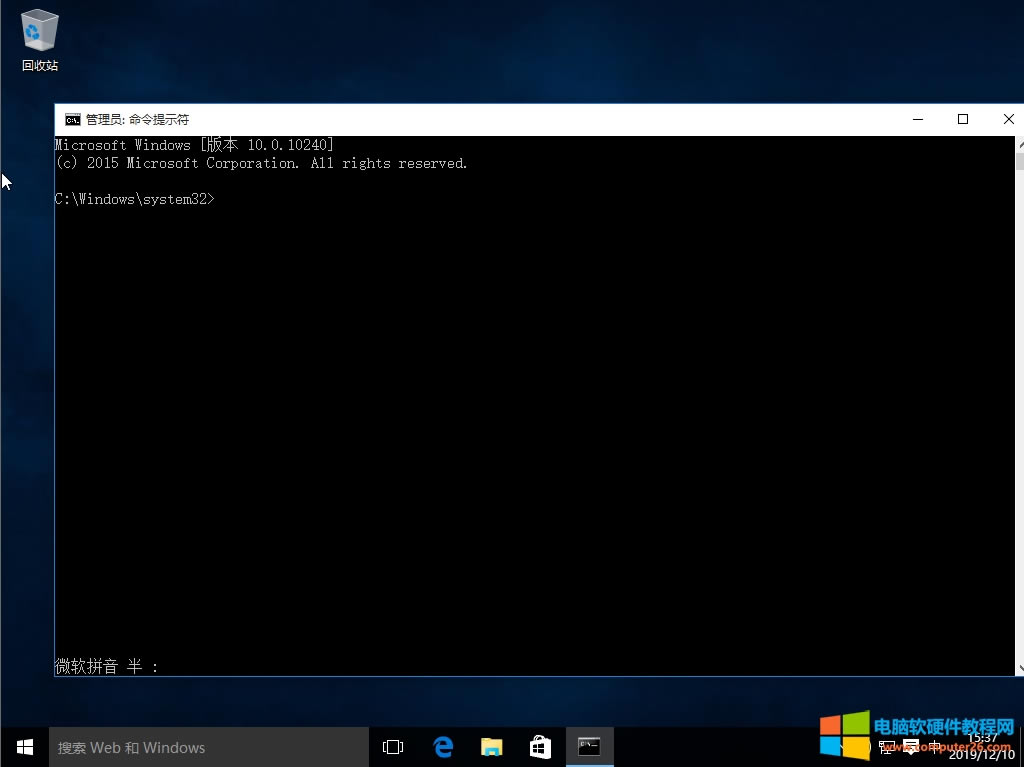Open the Windows Start menu
Viewport: 1024px width, 767px height.
(25, 747)
